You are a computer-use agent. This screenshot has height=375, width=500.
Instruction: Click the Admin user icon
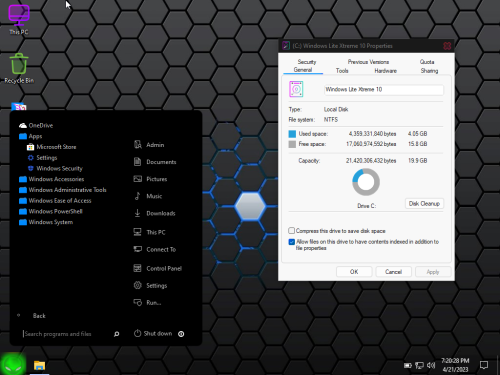(138, 145)
